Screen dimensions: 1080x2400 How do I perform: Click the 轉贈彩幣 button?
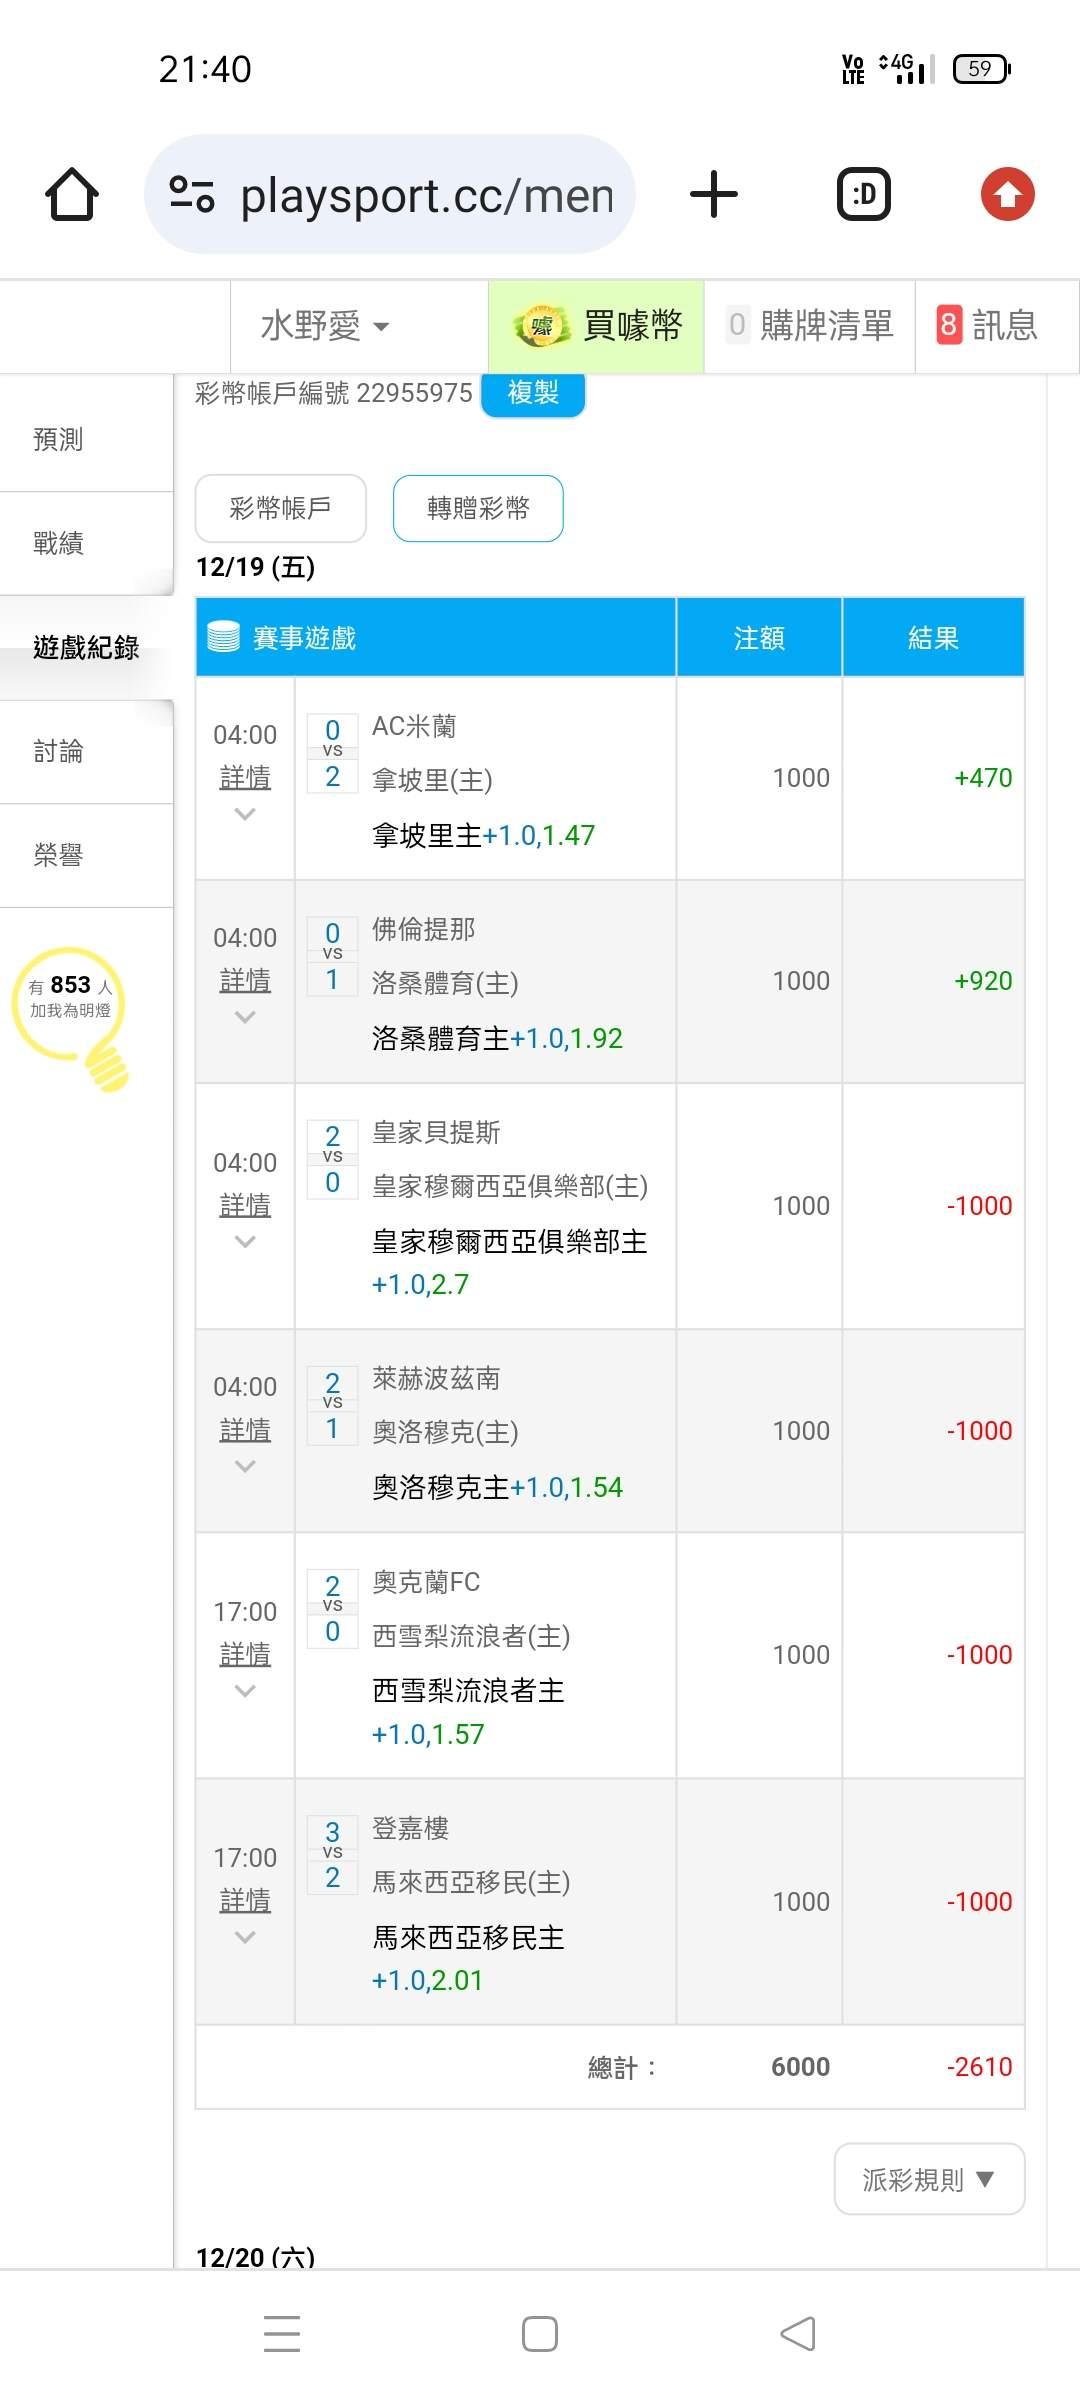[478, 508]
